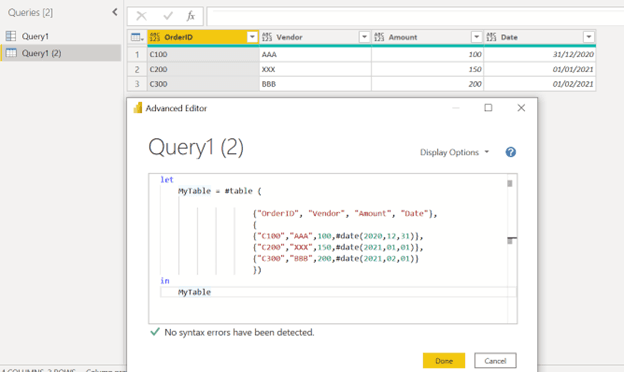Open the Date column filter dropdown
Viewport: 624px width, 372px height.
pos(589,37)
